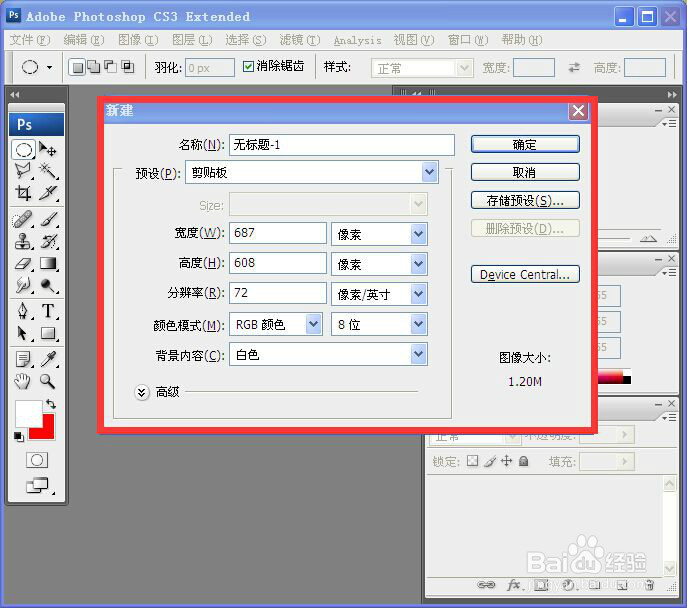Open the tool preset picker arrow

50,67
